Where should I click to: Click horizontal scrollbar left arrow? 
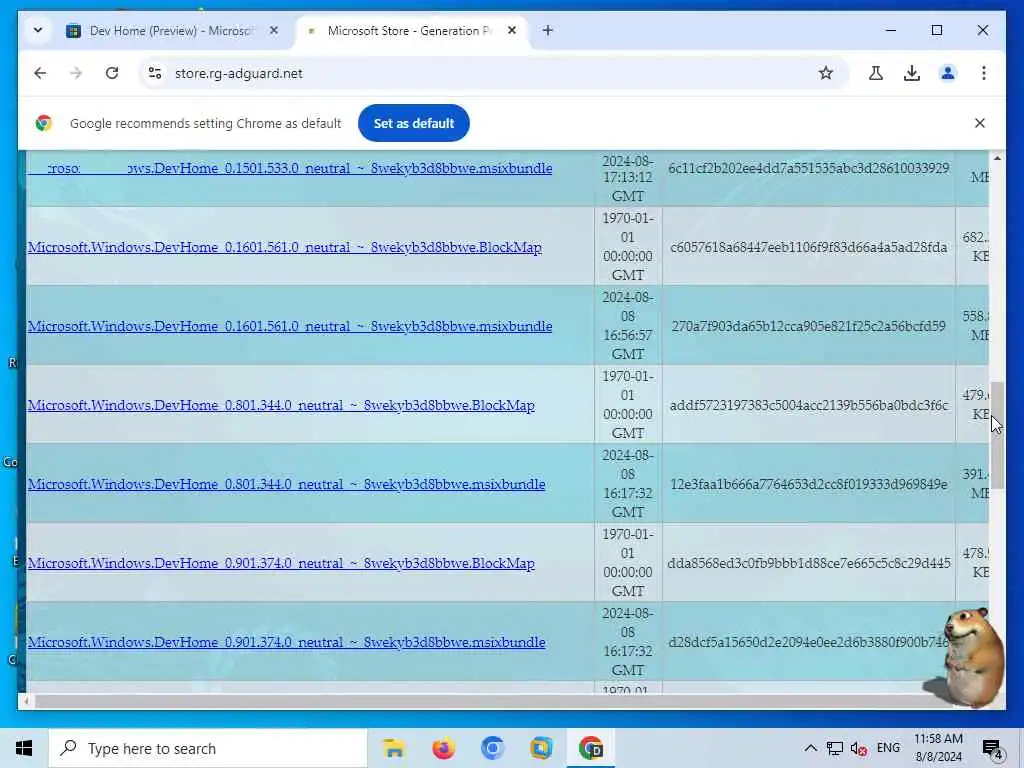coord(26,701)
